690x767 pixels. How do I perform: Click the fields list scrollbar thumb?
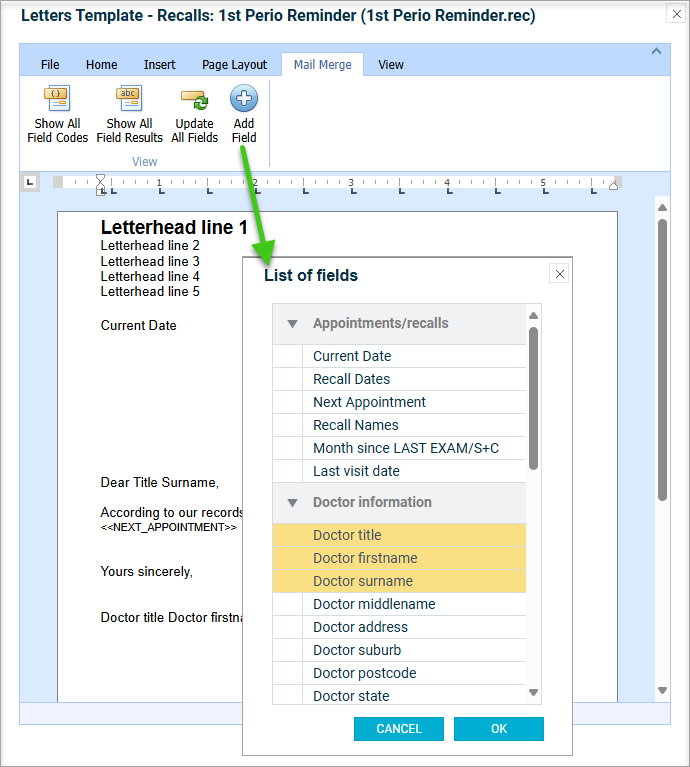coord(534,399)
